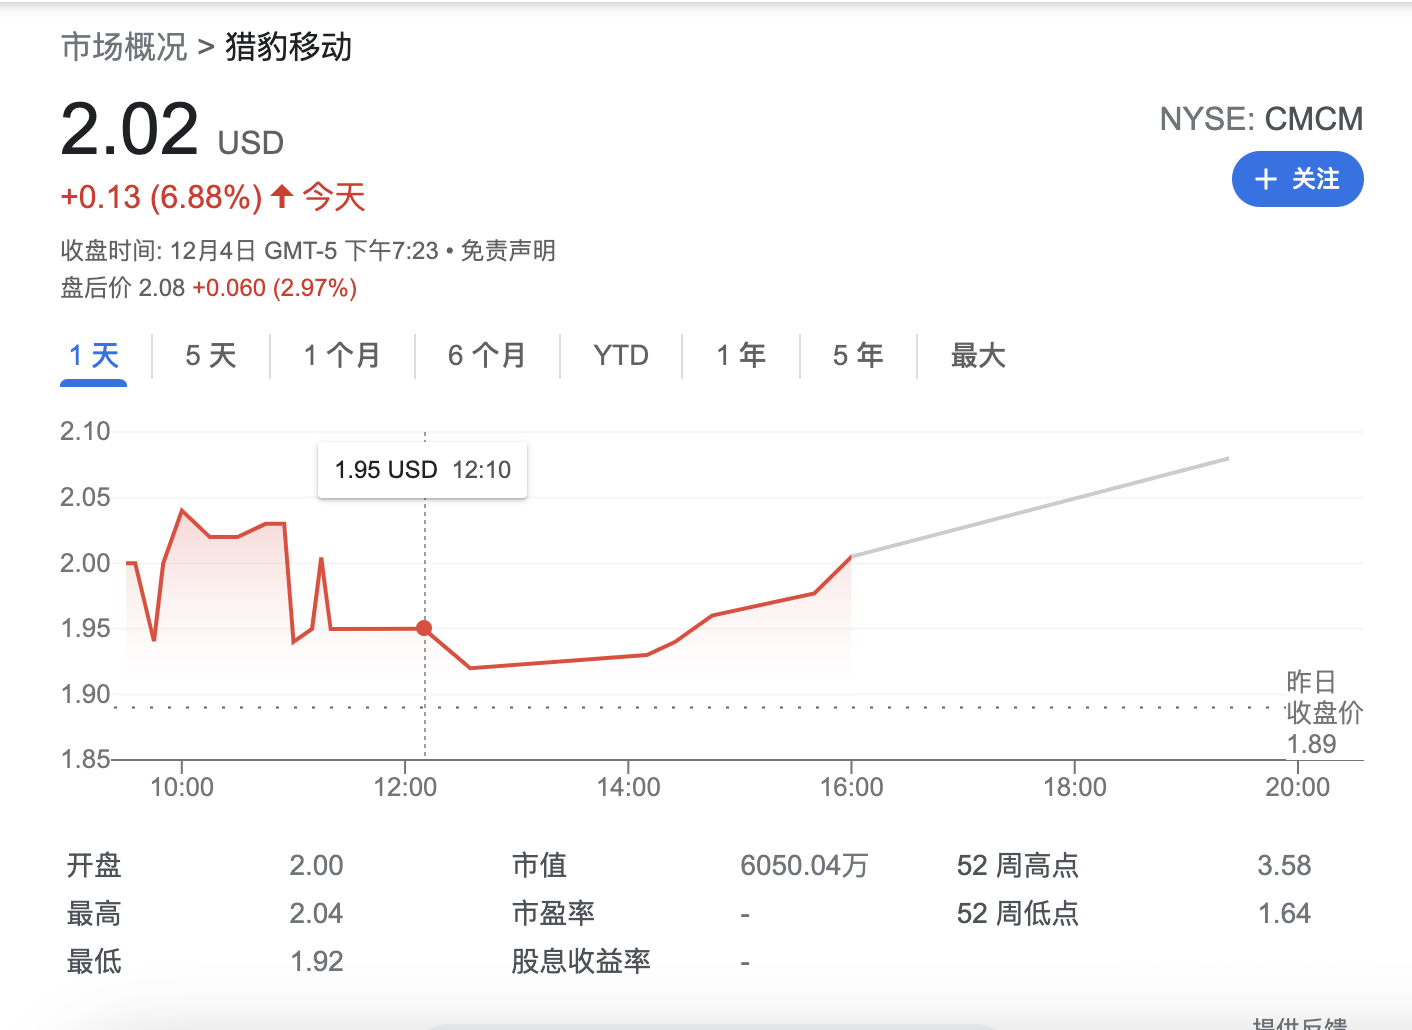Screen dimensions: 1412x1030
Task: Open the 免责声明 link
Action: (x=508, y=250)
